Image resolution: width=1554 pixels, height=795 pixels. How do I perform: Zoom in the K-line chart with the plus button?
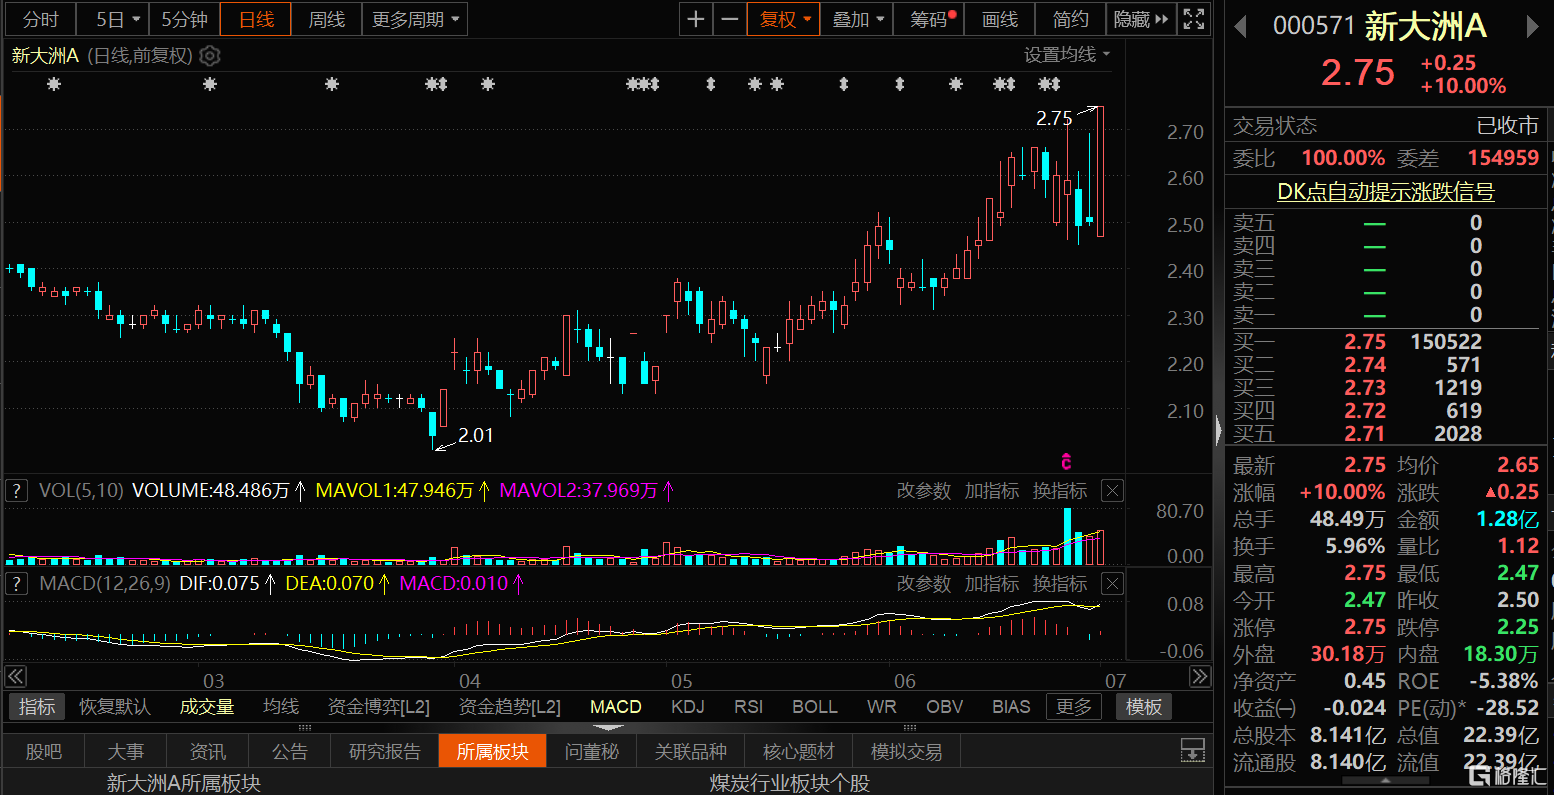point(696,19)
